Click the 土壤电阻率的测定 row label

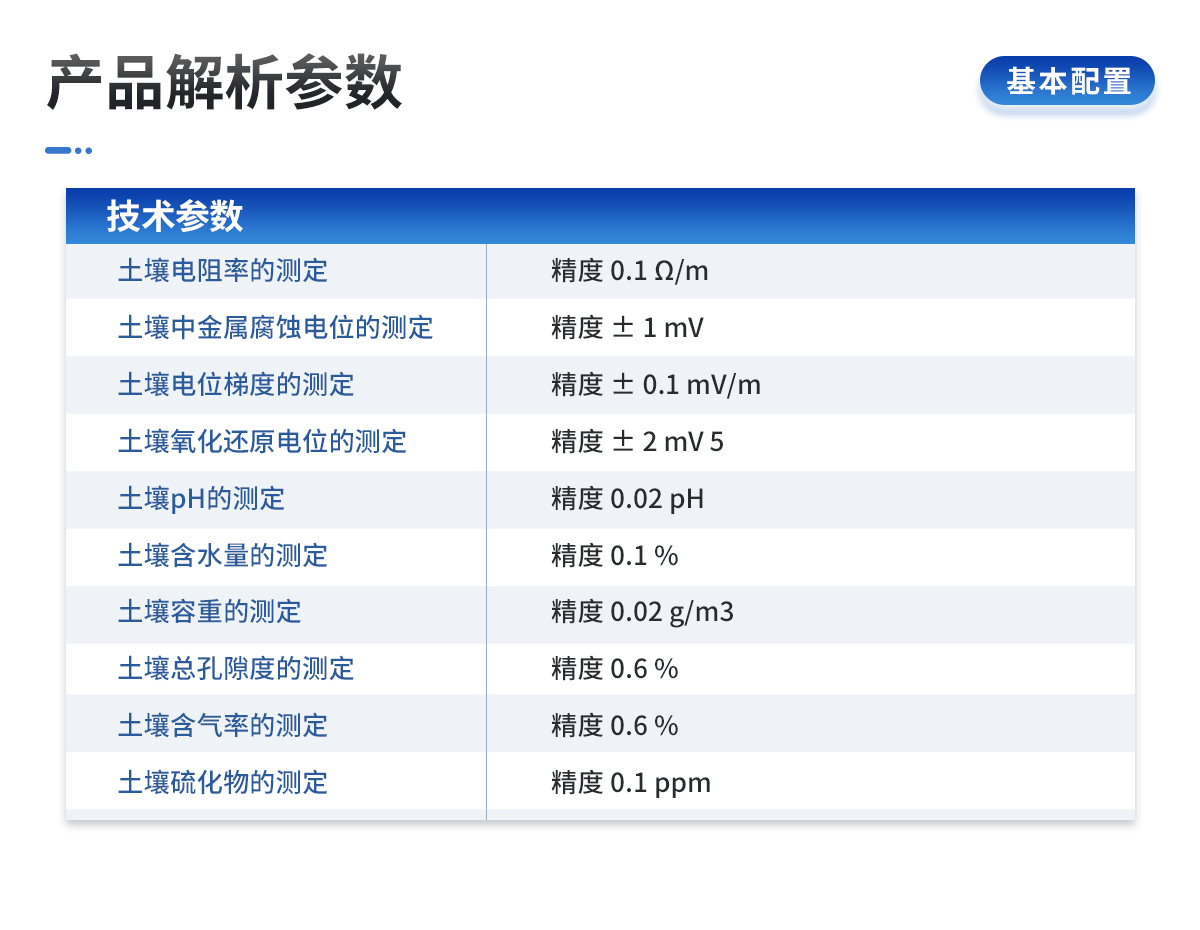point(223,271)
